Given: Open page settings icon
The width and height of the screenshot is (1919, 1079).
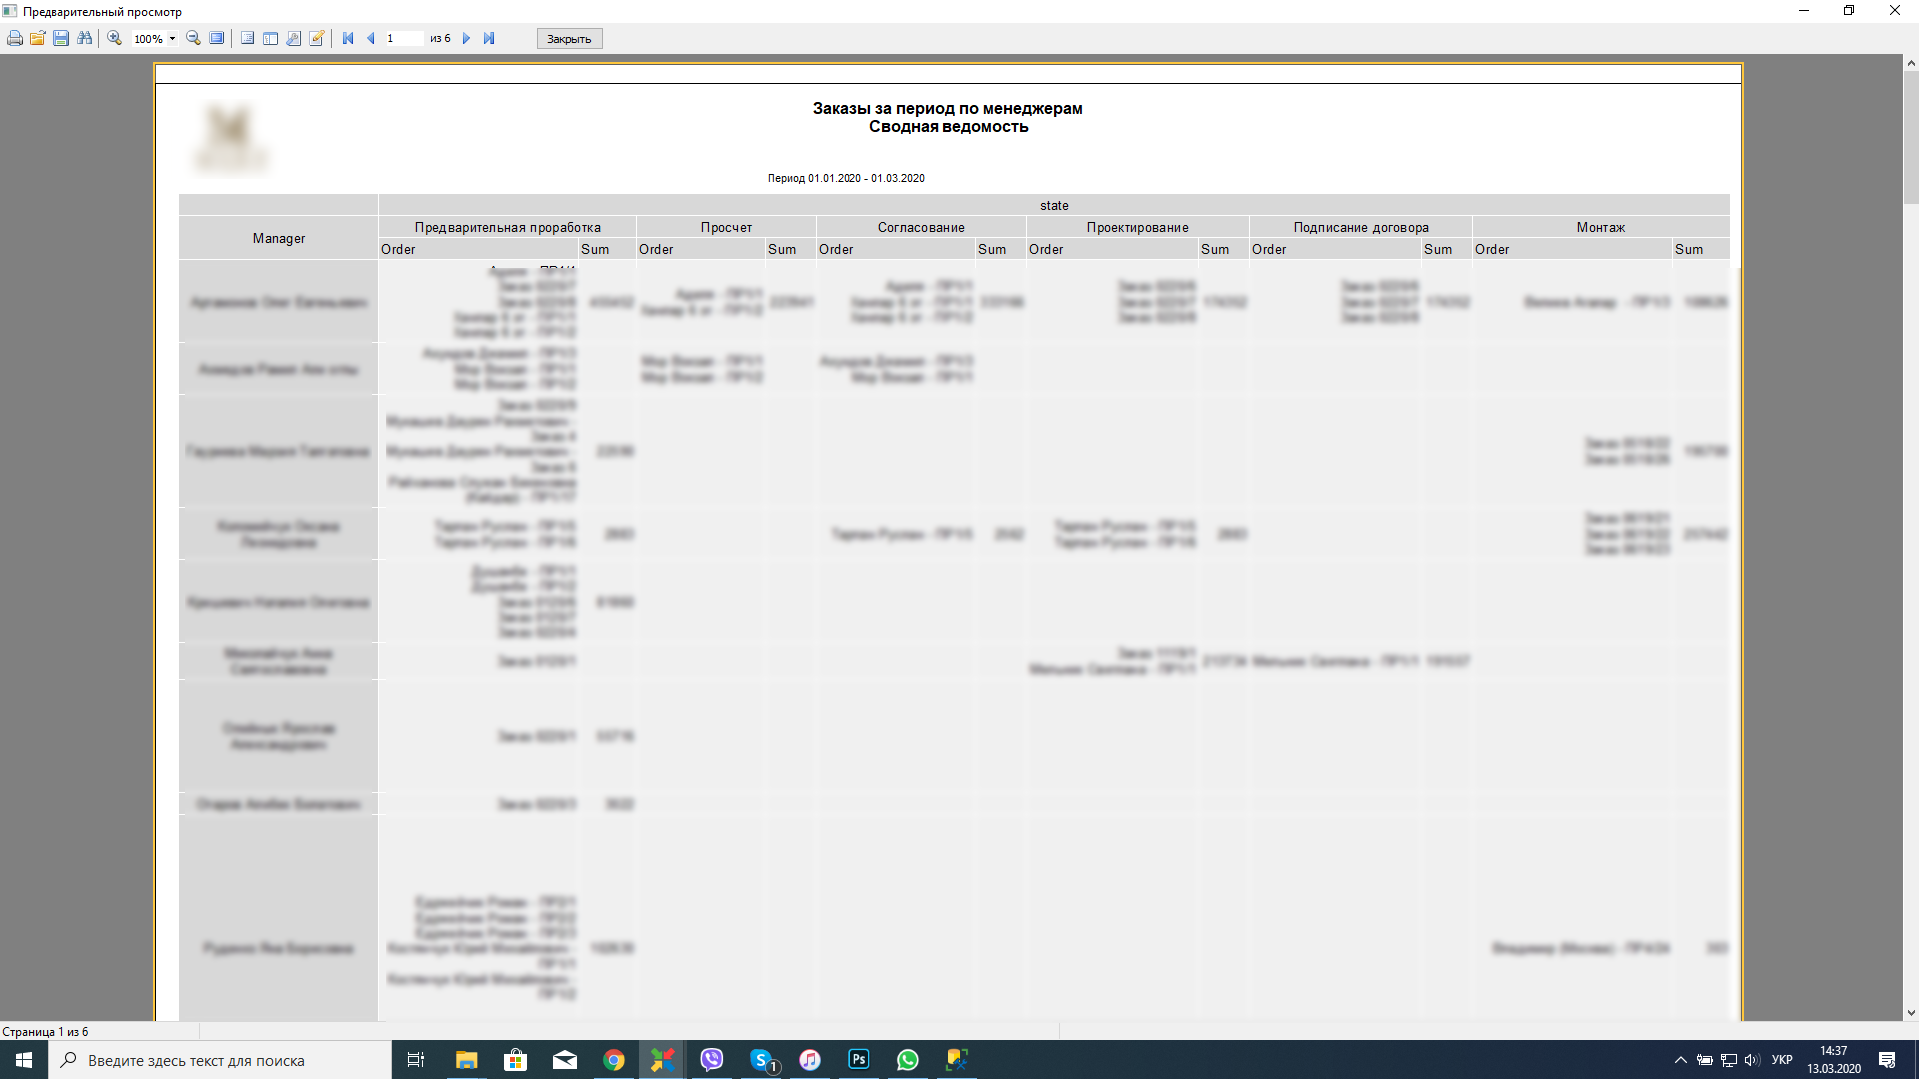Looking at the screenshot, I should [x=293, y=38].
